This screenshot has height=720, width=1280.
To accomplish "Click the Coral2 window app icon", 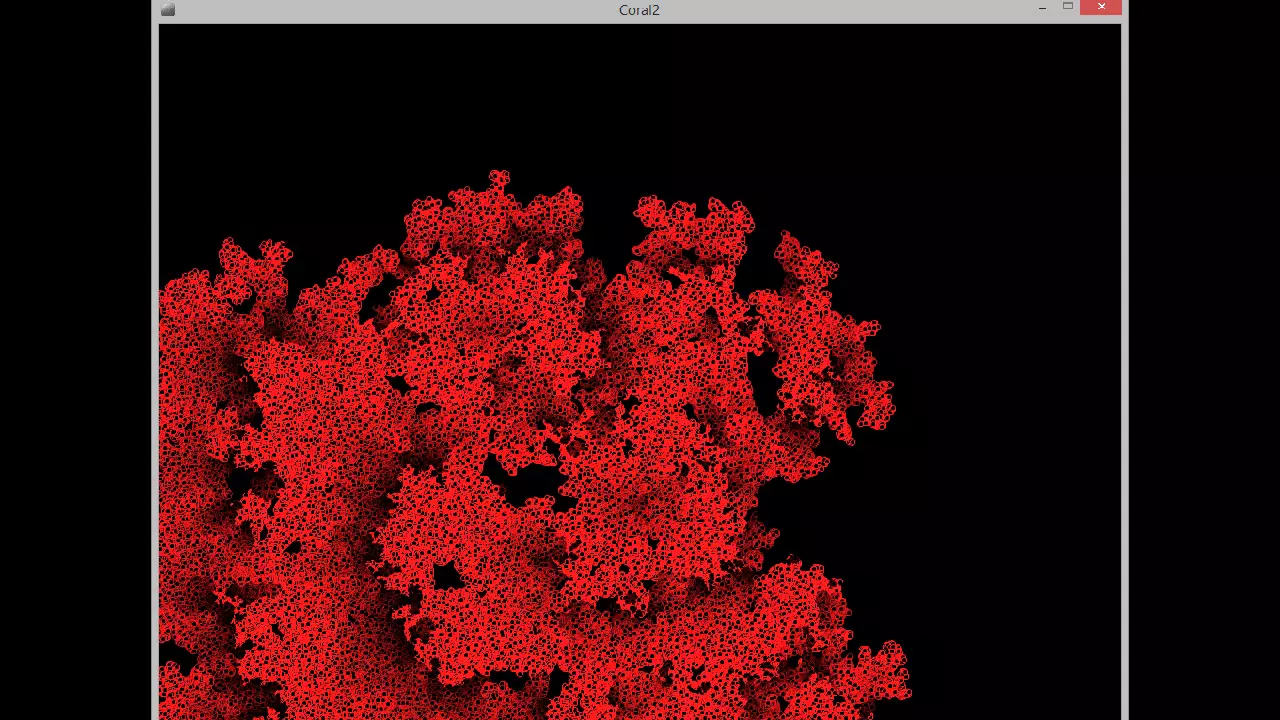I will (x=168, y=10).
